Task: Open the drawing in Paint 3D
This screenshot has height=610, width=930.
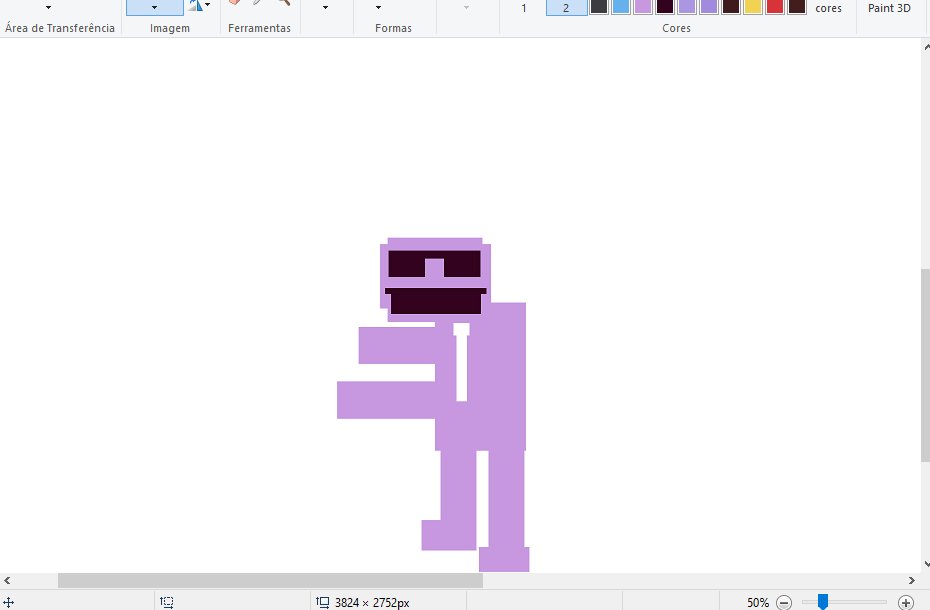Action: 889,8
